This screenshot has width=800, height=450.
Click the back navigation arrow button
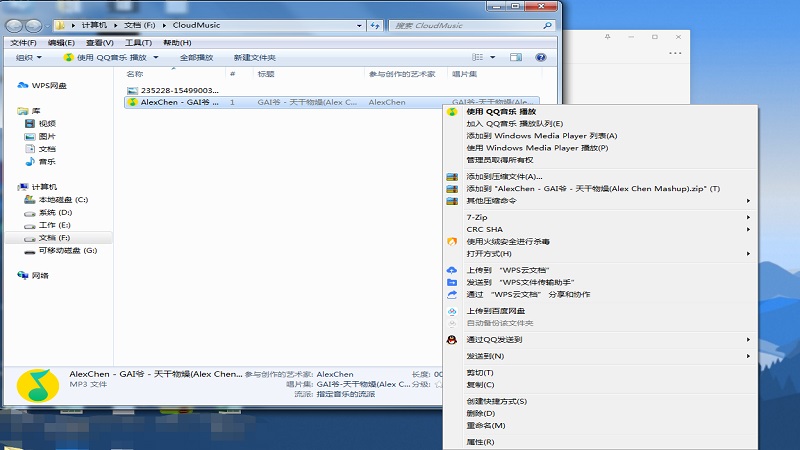click(14, 26)
